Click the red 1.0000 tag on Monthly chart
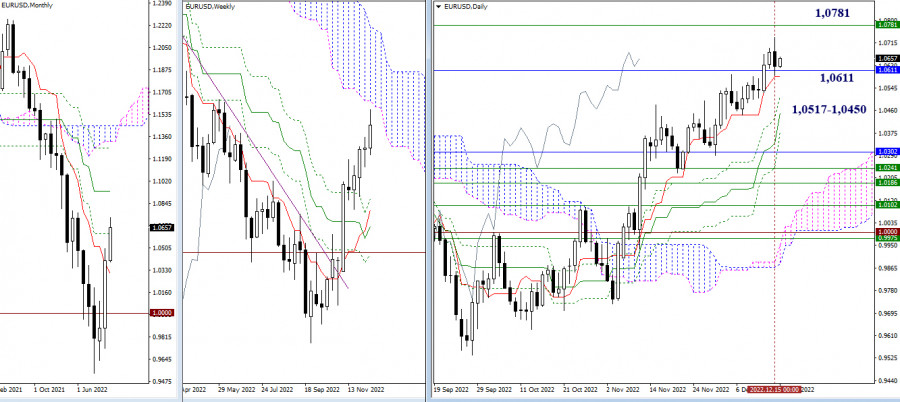This screenshot has height=402, width=900. [160, 312]
